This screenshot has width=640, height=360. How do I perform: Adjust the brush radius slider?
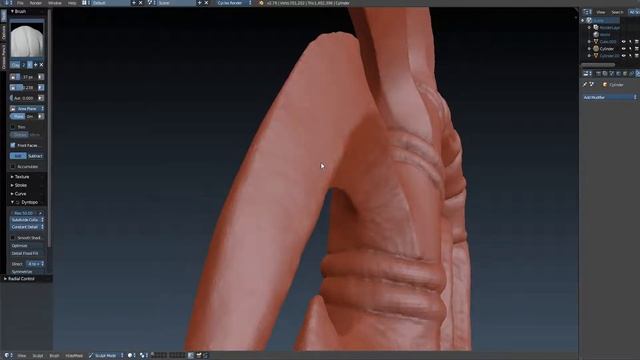tap(27, 77)
